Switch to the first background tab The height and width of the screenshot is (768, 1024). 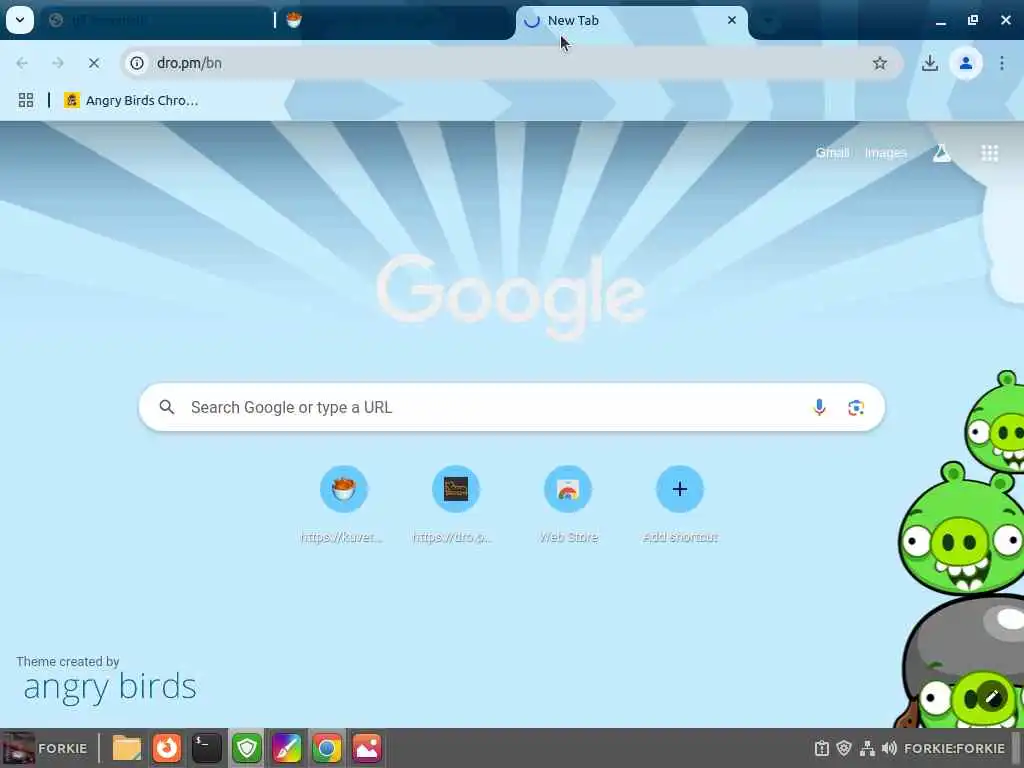[157, 20]
